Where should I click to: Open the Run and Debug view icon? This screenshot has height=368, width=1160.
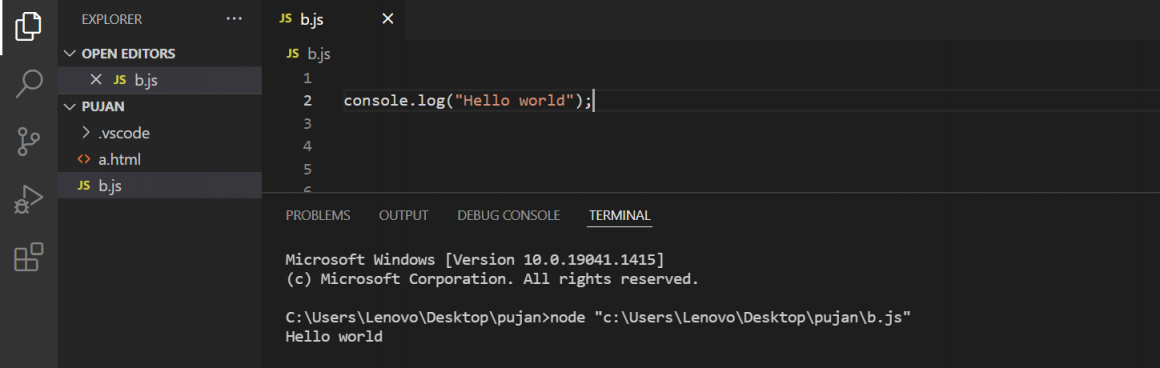pyautogui.click(x=29, y=200)
